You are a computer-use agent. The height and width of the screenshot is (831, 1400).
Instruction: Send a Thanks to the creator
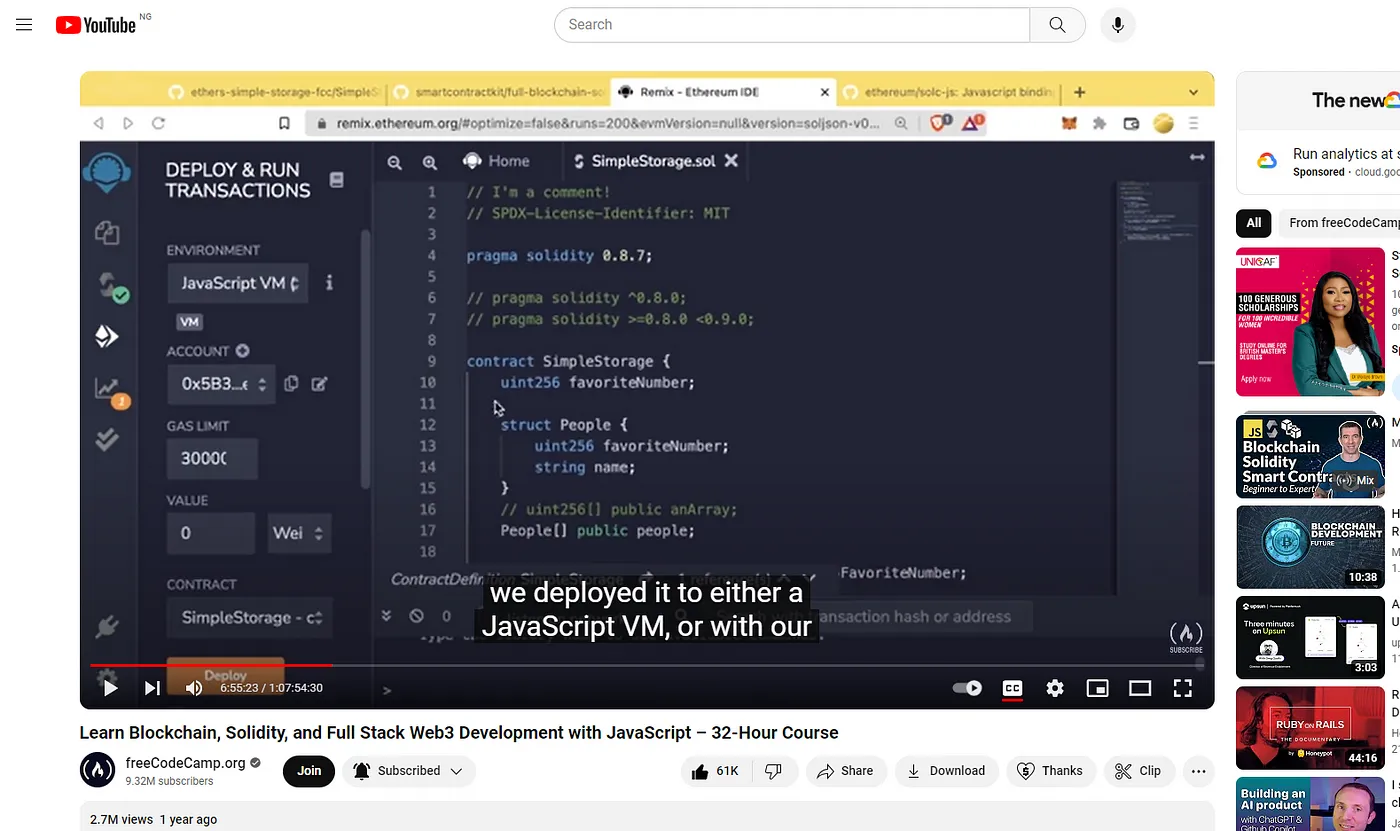pos(1050,771)
